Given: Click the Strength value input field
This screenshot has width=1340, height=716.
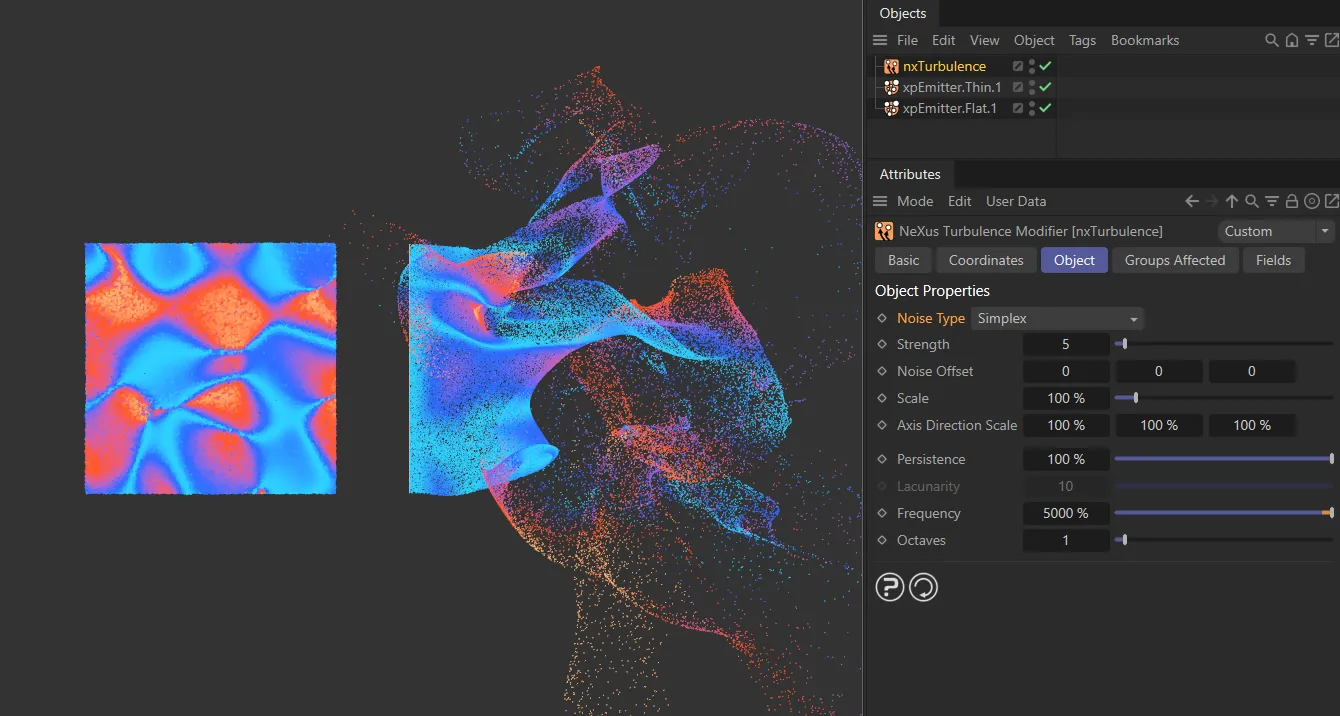Looking at the screenshot, I should pyautogui.click(x=1066, y=344).
